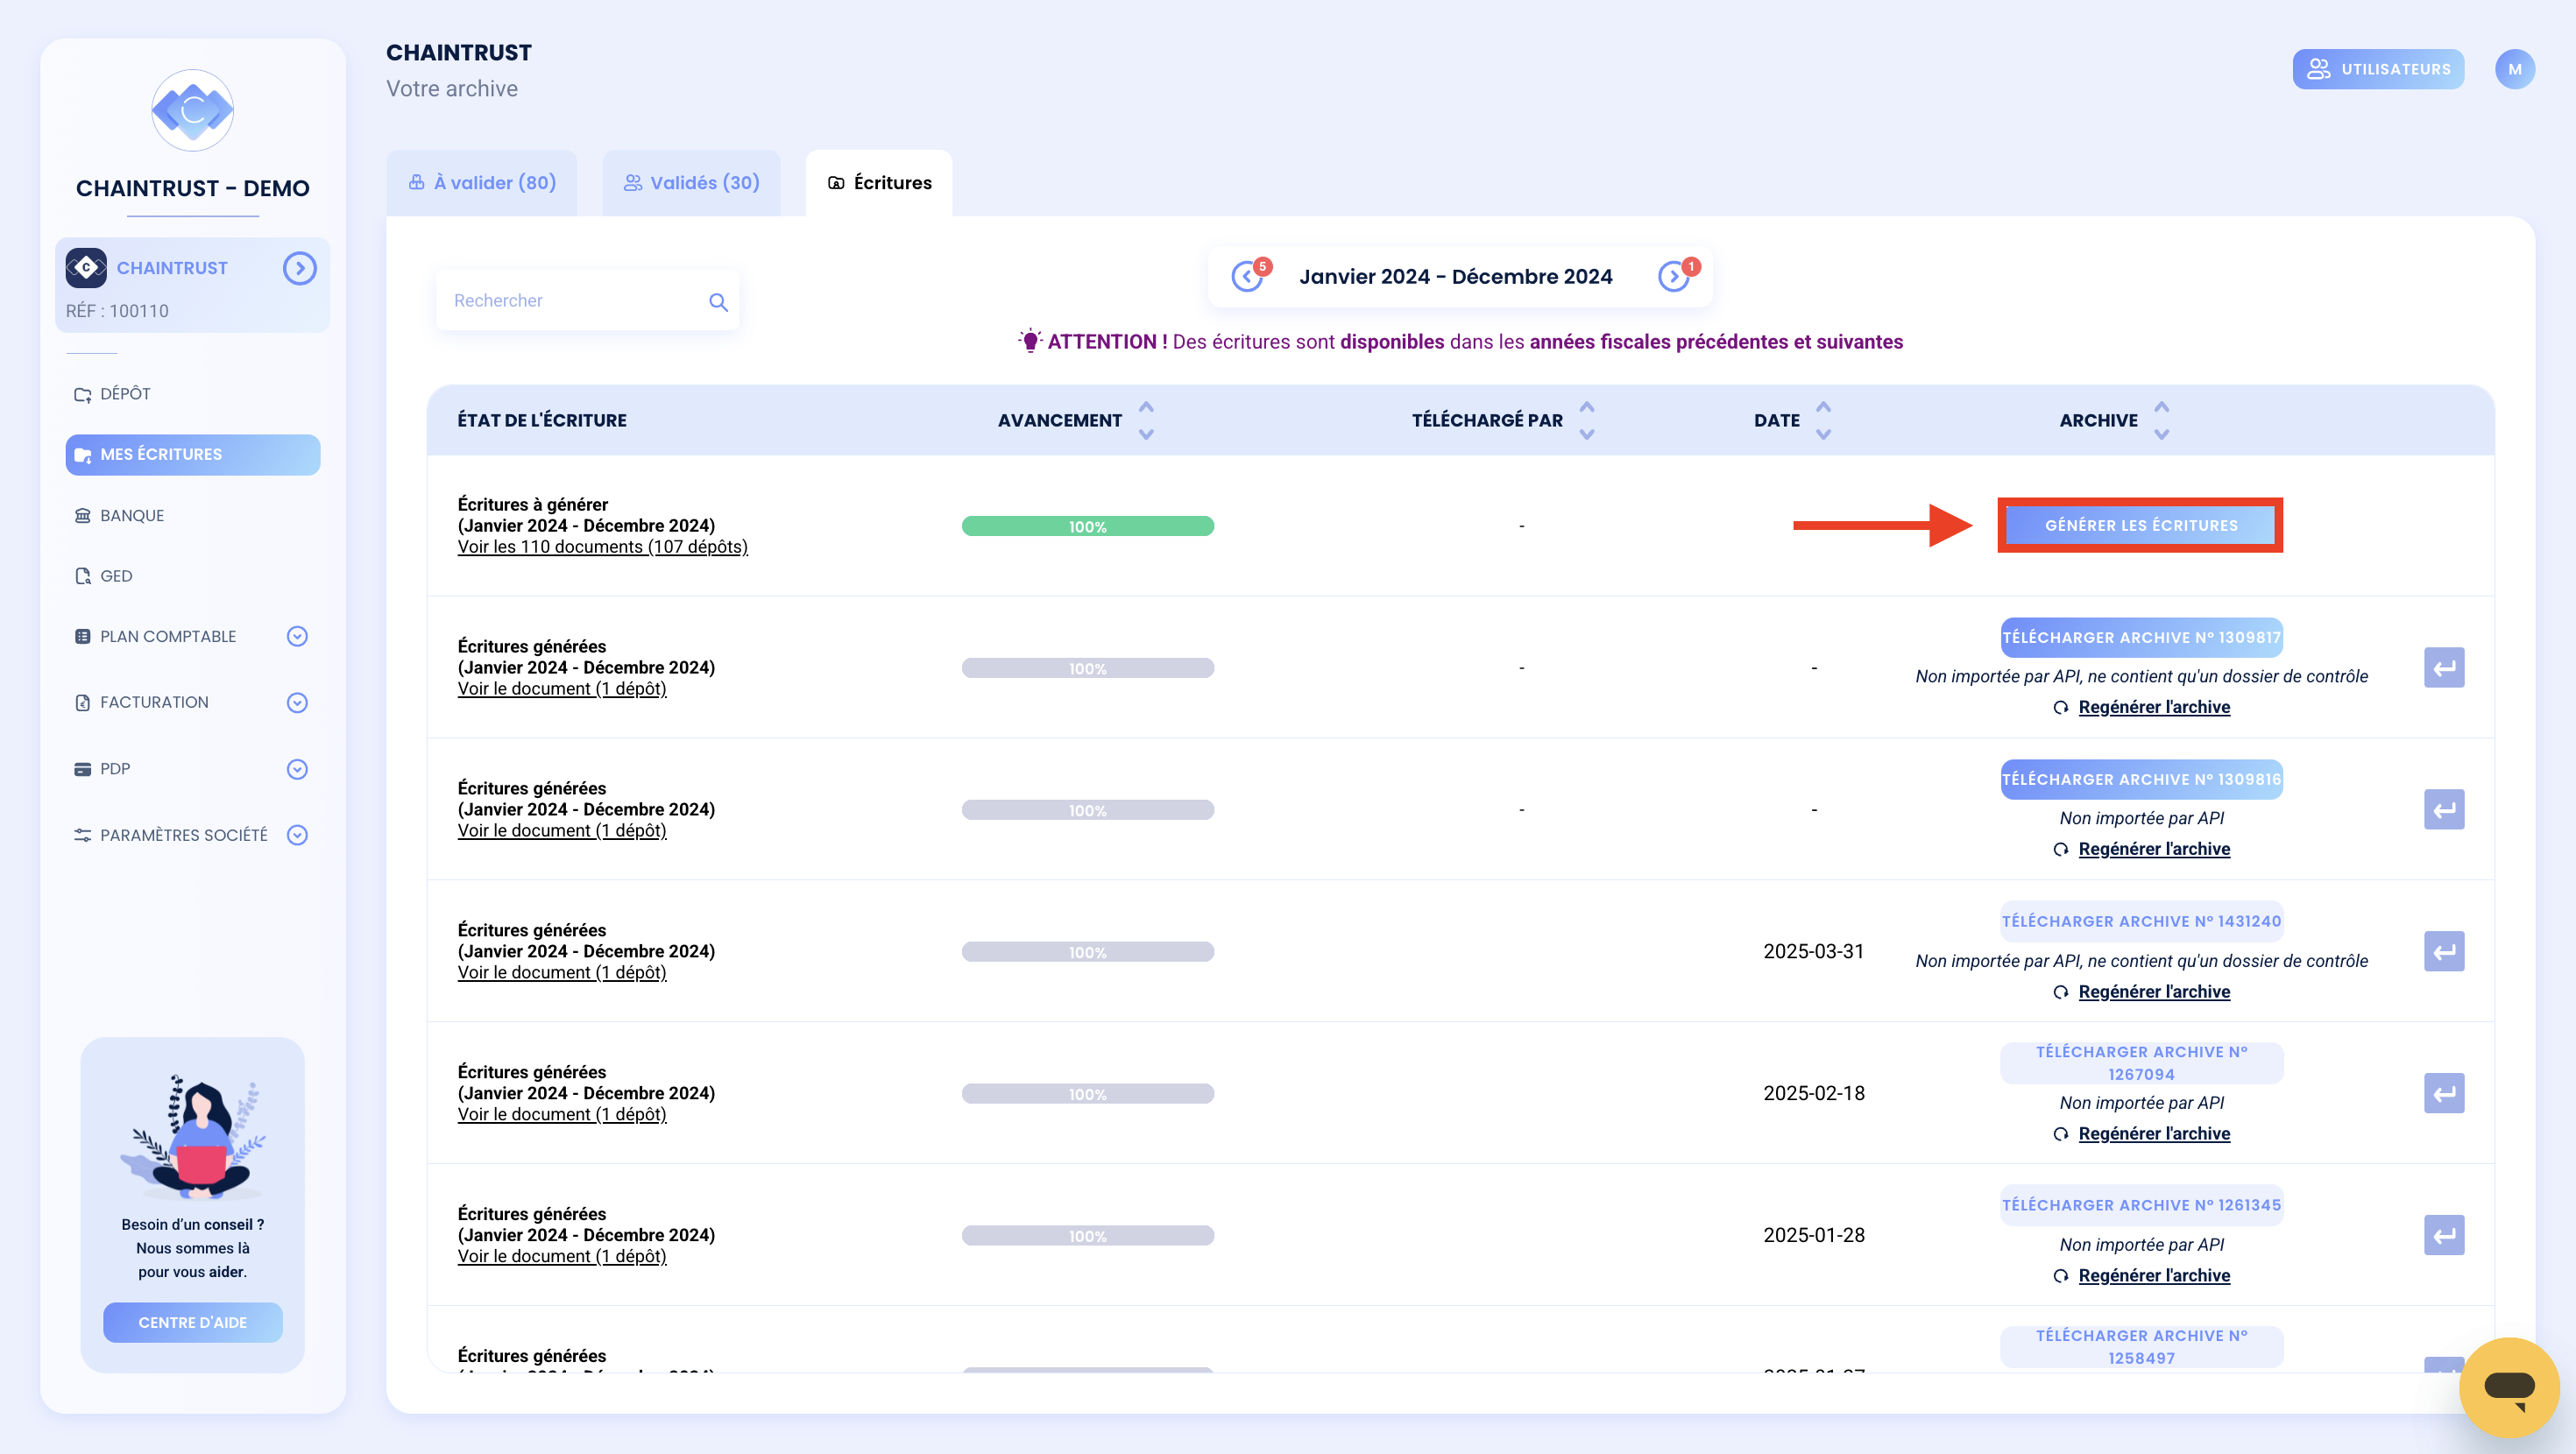Expand the PARAMÈTRES SOCIÉTÉ chevron
The width and height of the screenshot is (2576, 1454).
[297, 835]
